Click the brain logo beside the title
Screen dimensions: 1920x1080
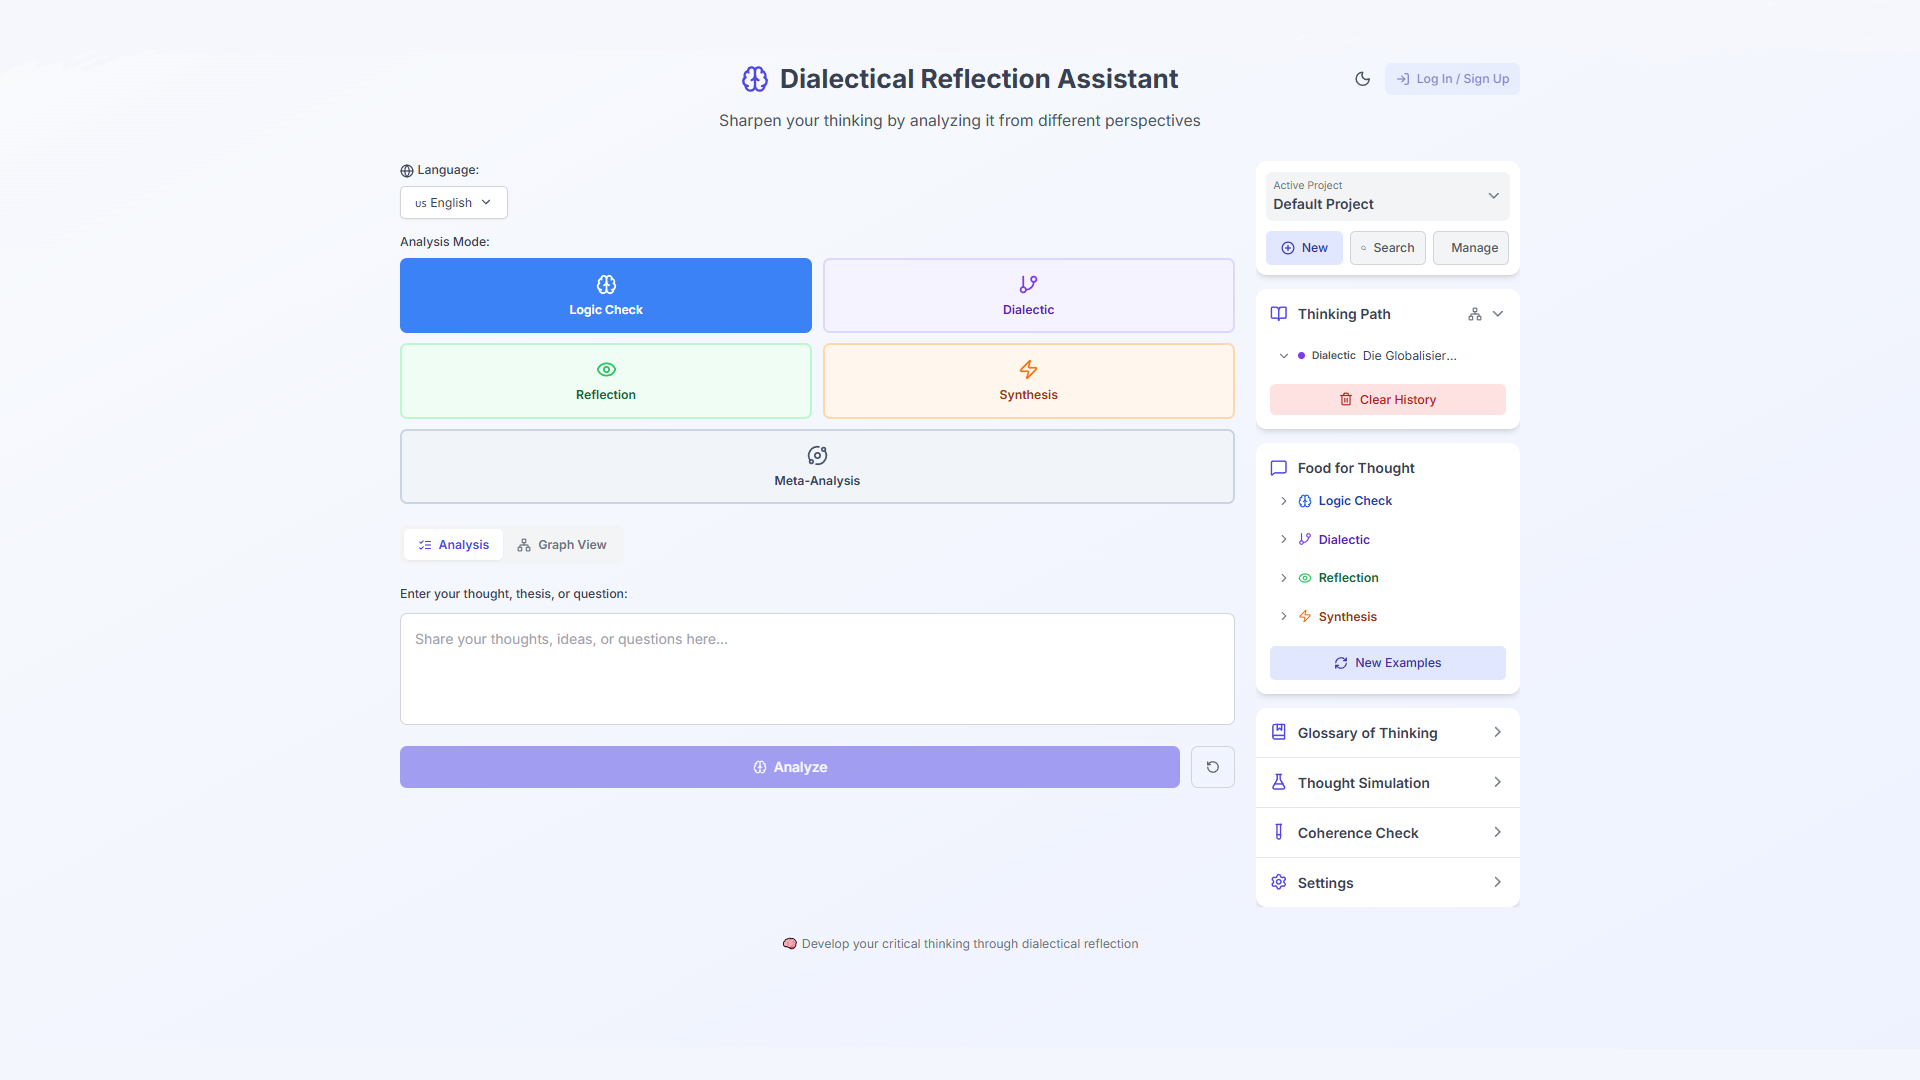tap(754, 79)
